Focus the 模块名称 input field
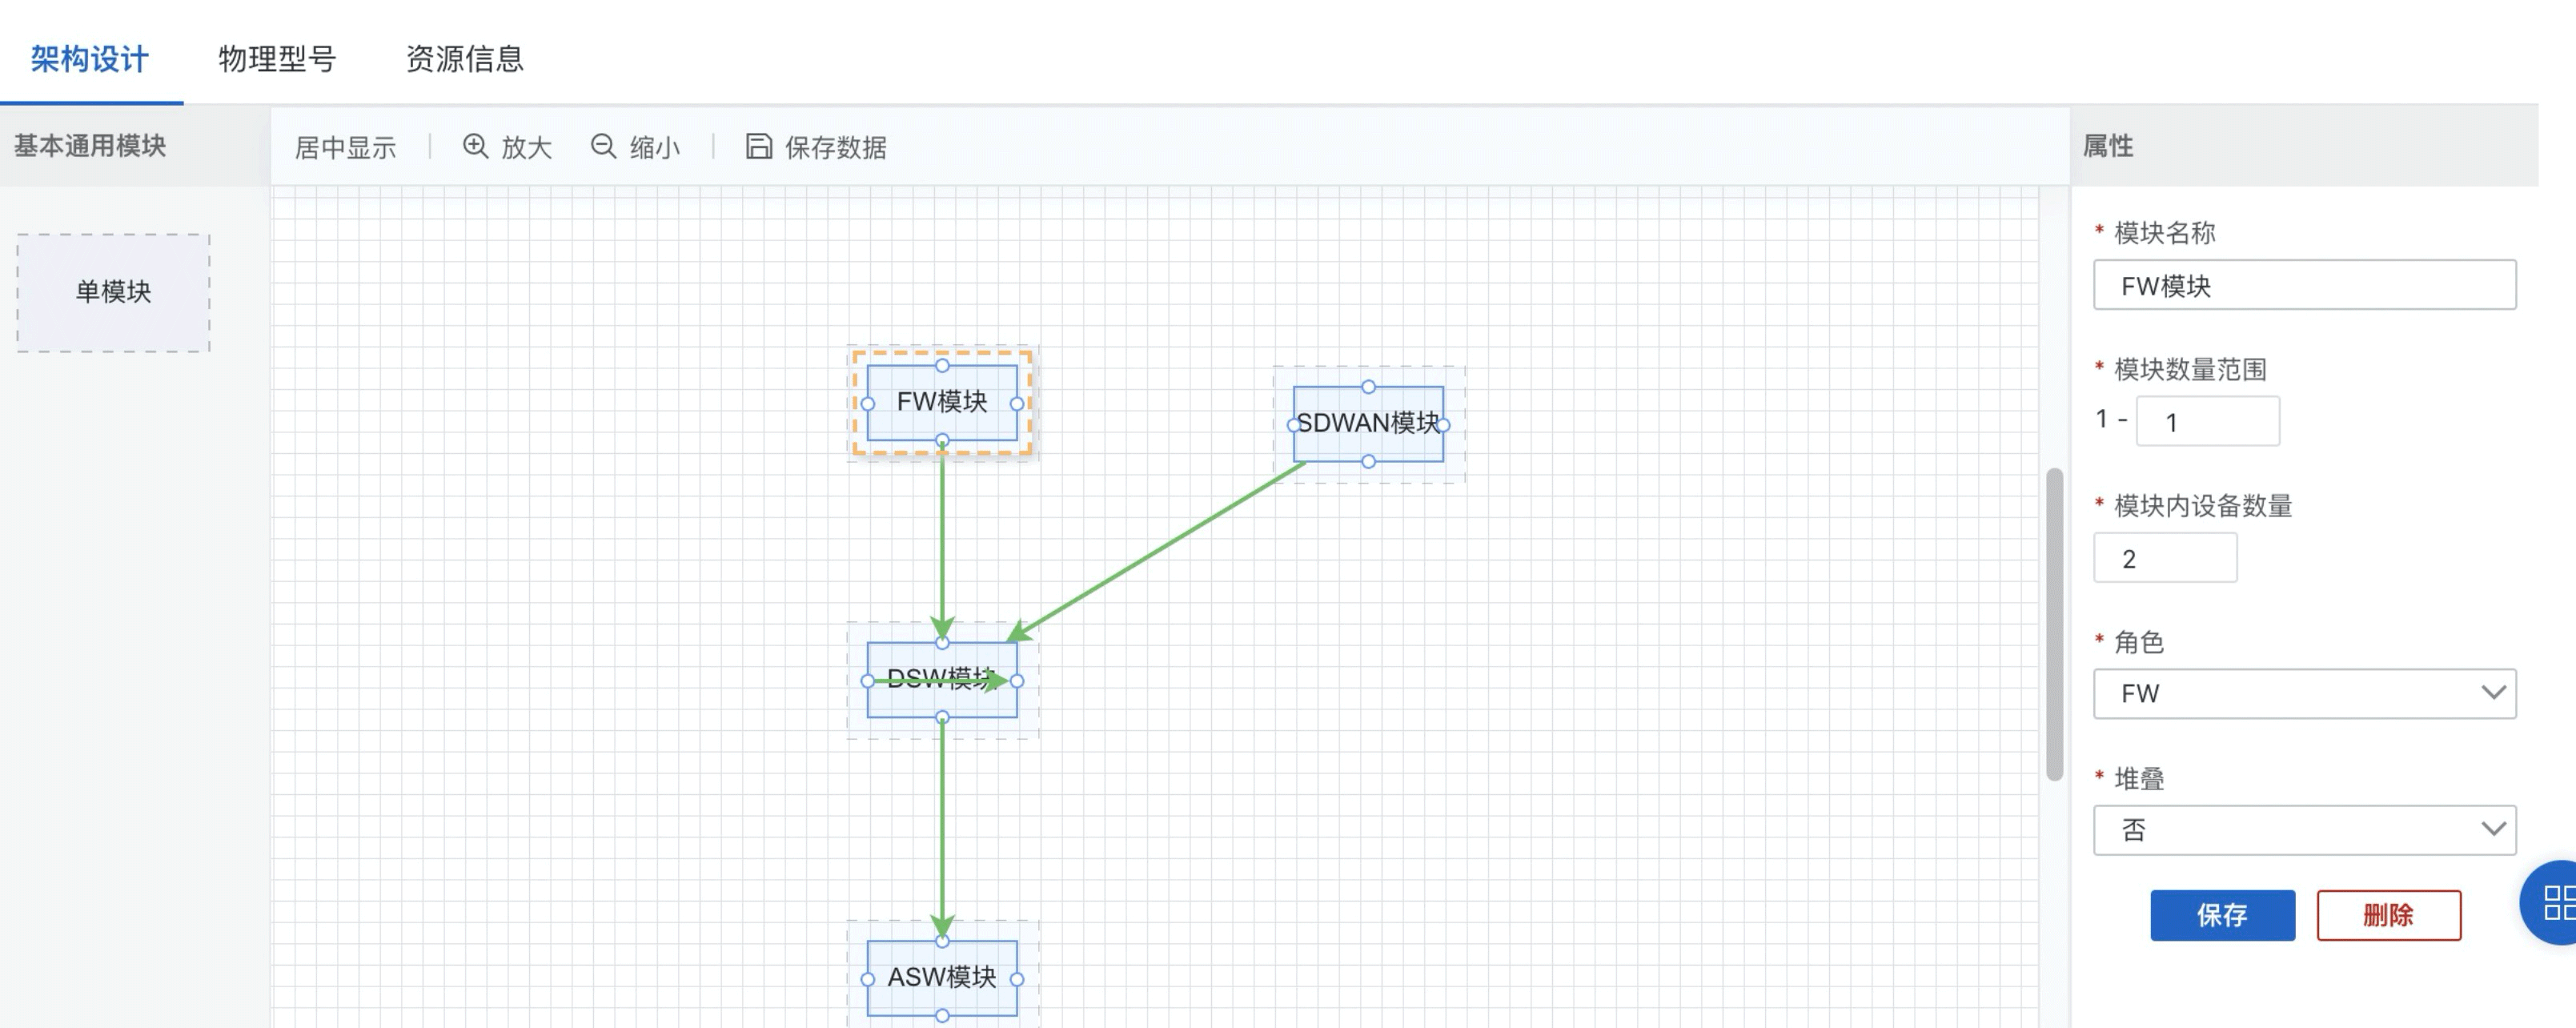 [2303, 285]
